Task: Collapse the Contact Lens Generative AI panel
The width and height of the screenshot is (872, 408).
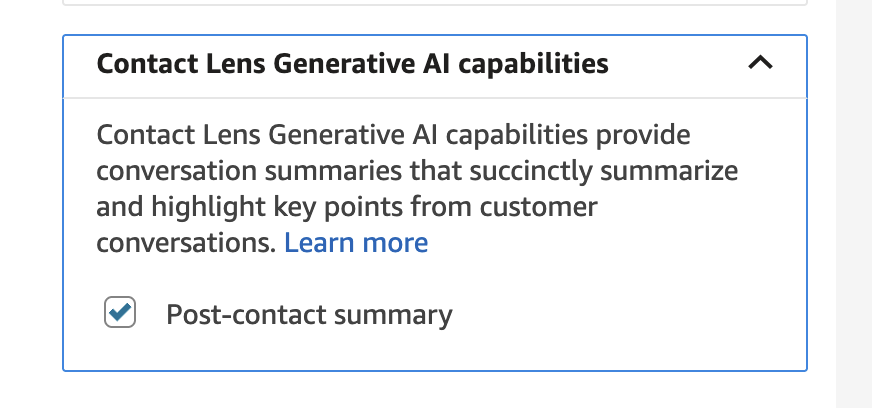Action: tap(760, 63)
